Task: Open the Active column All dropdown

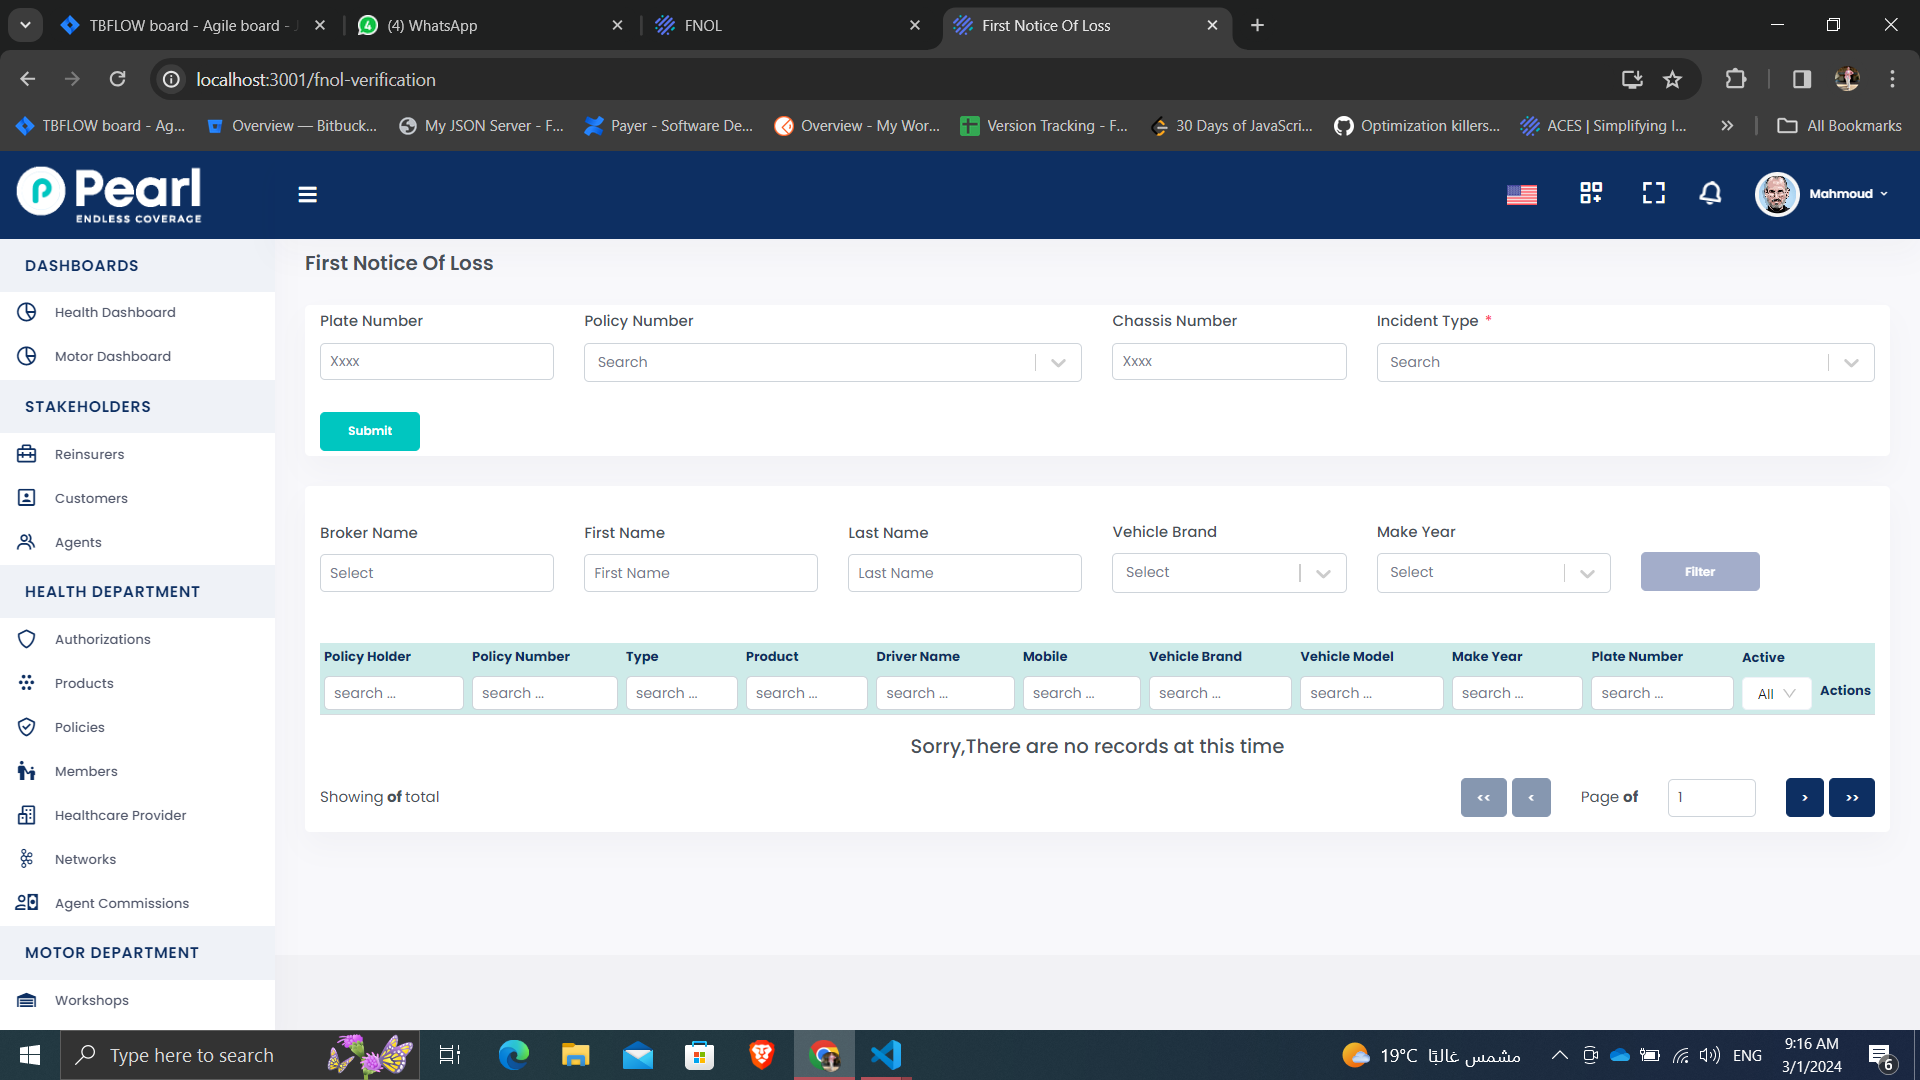Action: pyautogui.click(x=1776, y=694)
